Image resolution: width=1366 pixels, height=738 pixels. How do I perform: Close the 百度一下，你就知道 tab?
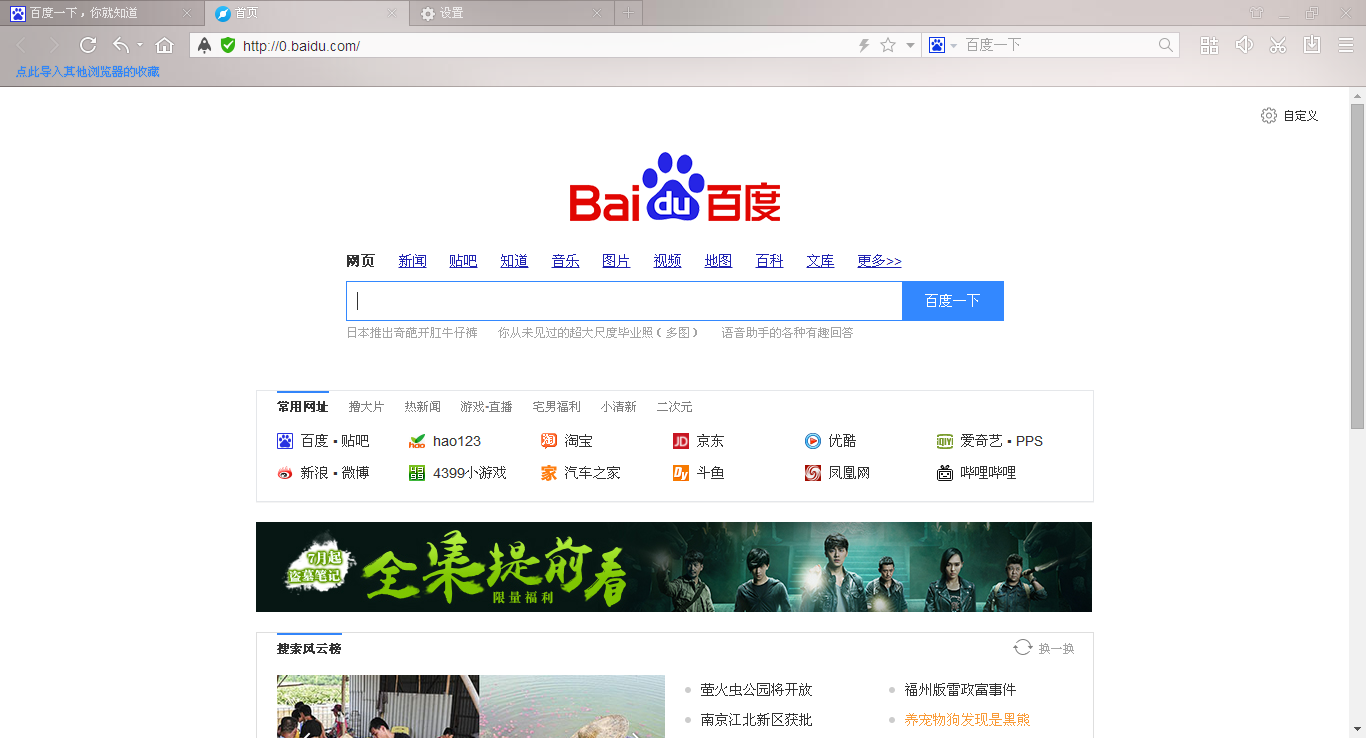pos(187,14)
